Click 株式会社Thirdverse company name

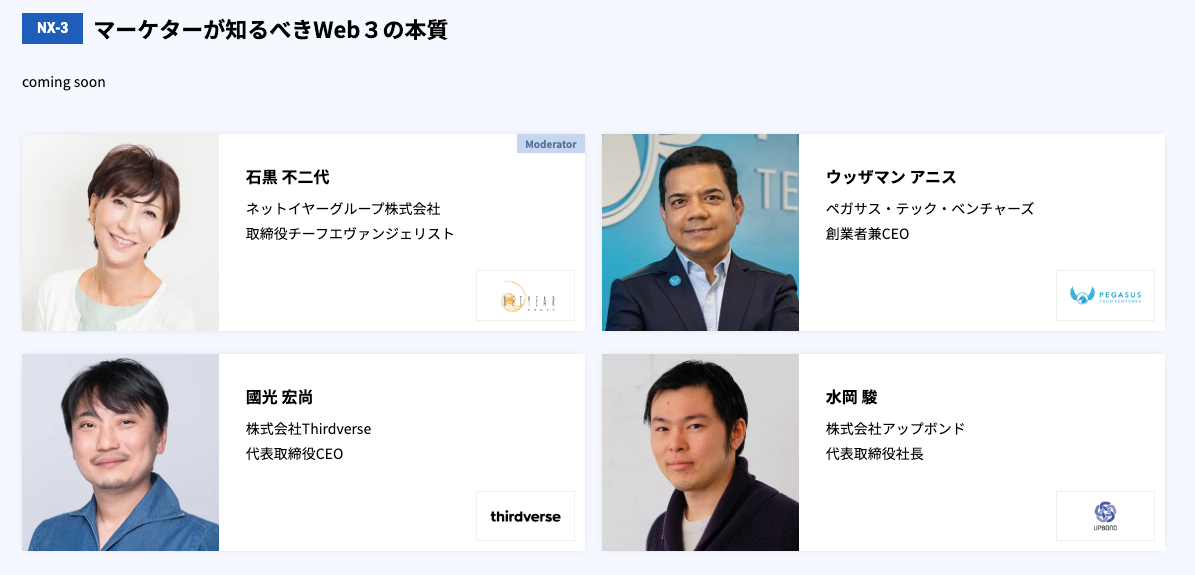308,429
